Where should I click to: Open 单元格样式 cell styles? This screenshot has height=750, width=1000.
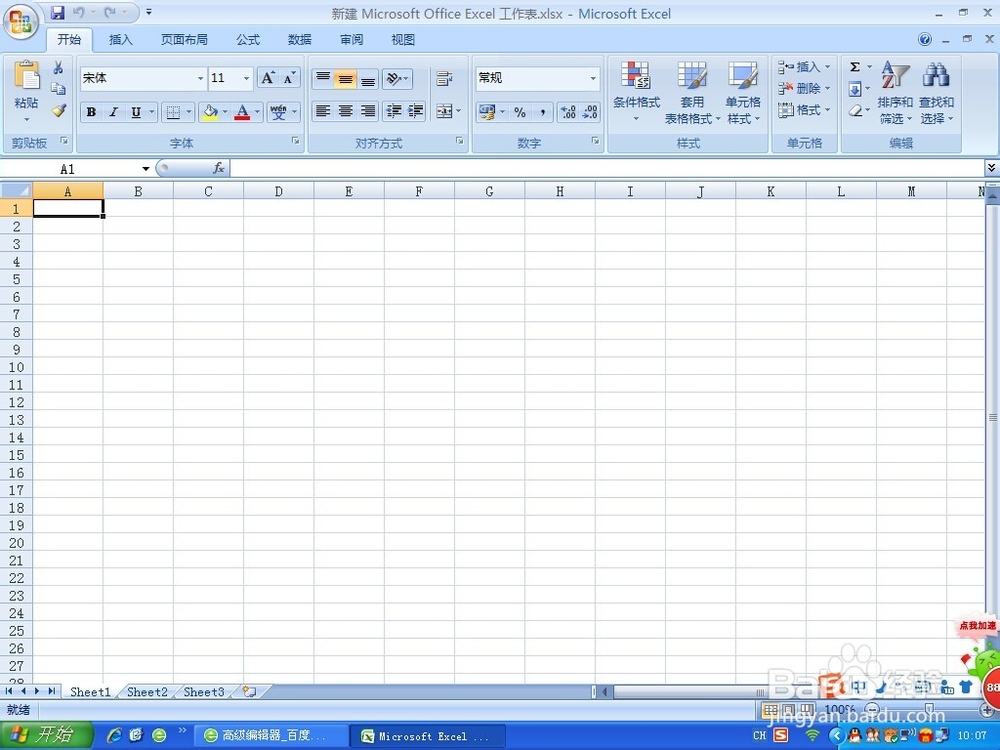(x=743, y=92)
